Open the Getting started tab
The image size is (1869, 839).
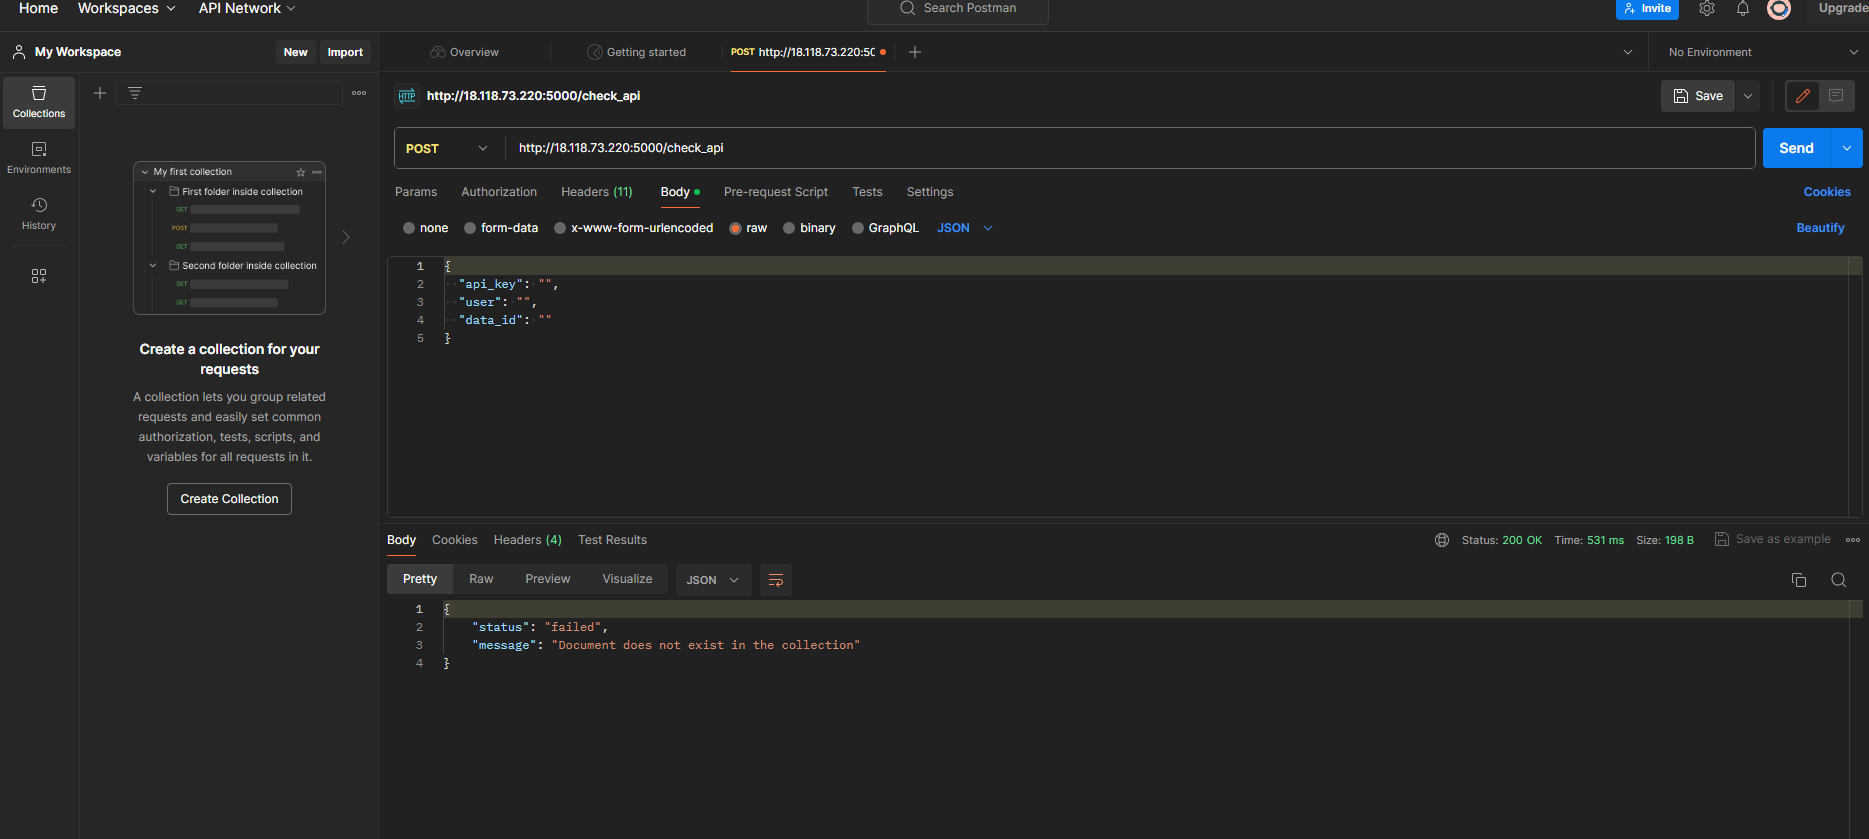coord(637,52)
